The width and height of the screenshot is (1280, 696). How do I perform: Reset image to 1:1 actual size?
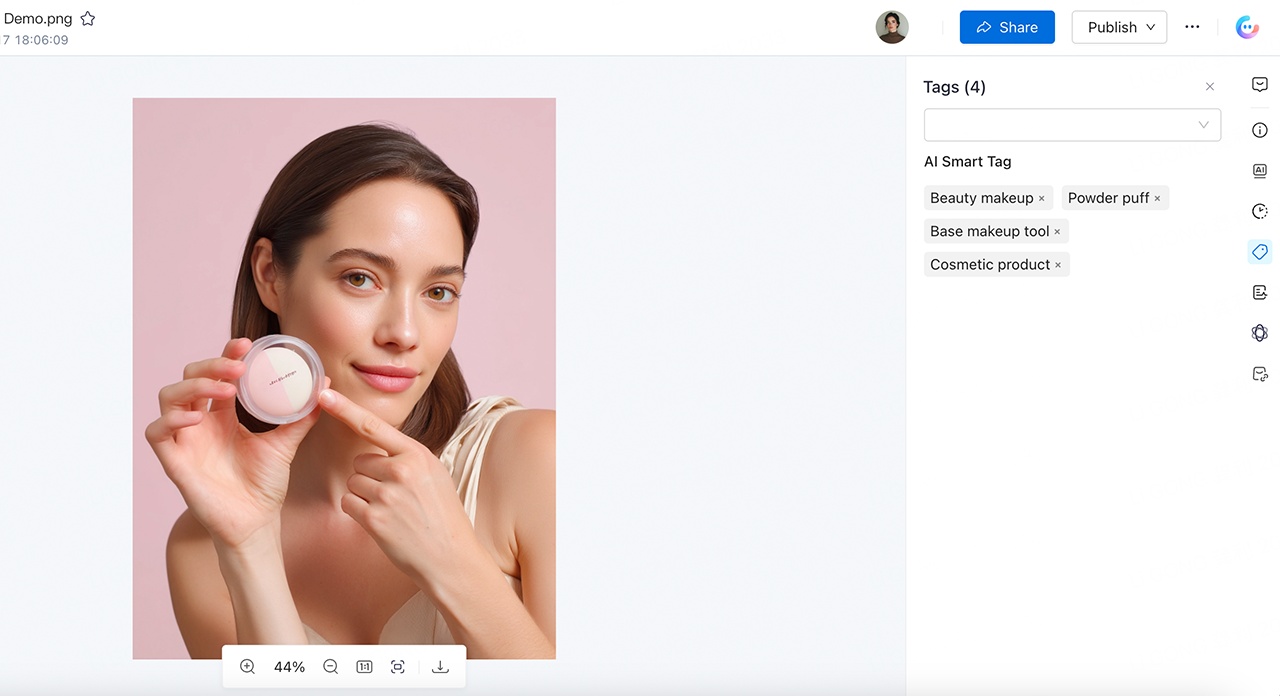pos(364,667)
